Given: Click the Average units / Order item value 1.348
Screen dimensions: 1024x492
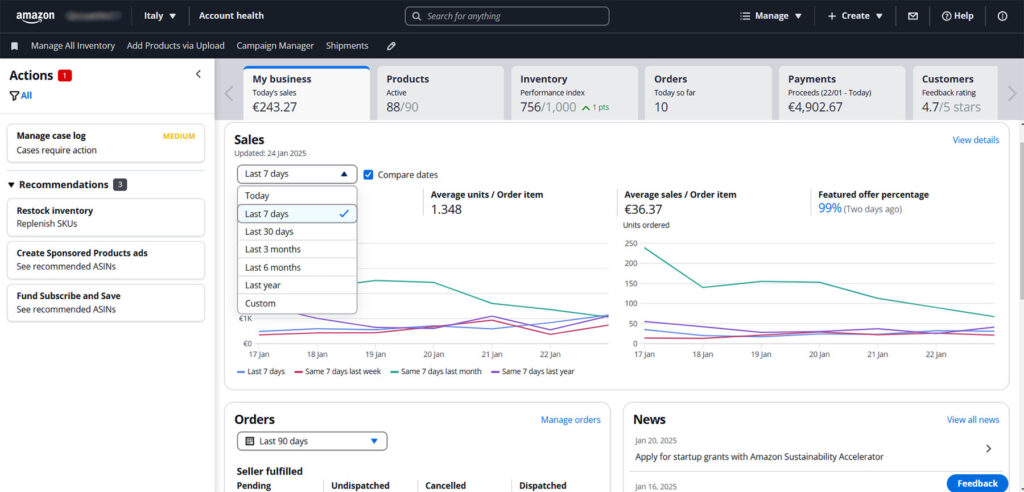Looking at the screenshot, I should (x=446, y=209).
